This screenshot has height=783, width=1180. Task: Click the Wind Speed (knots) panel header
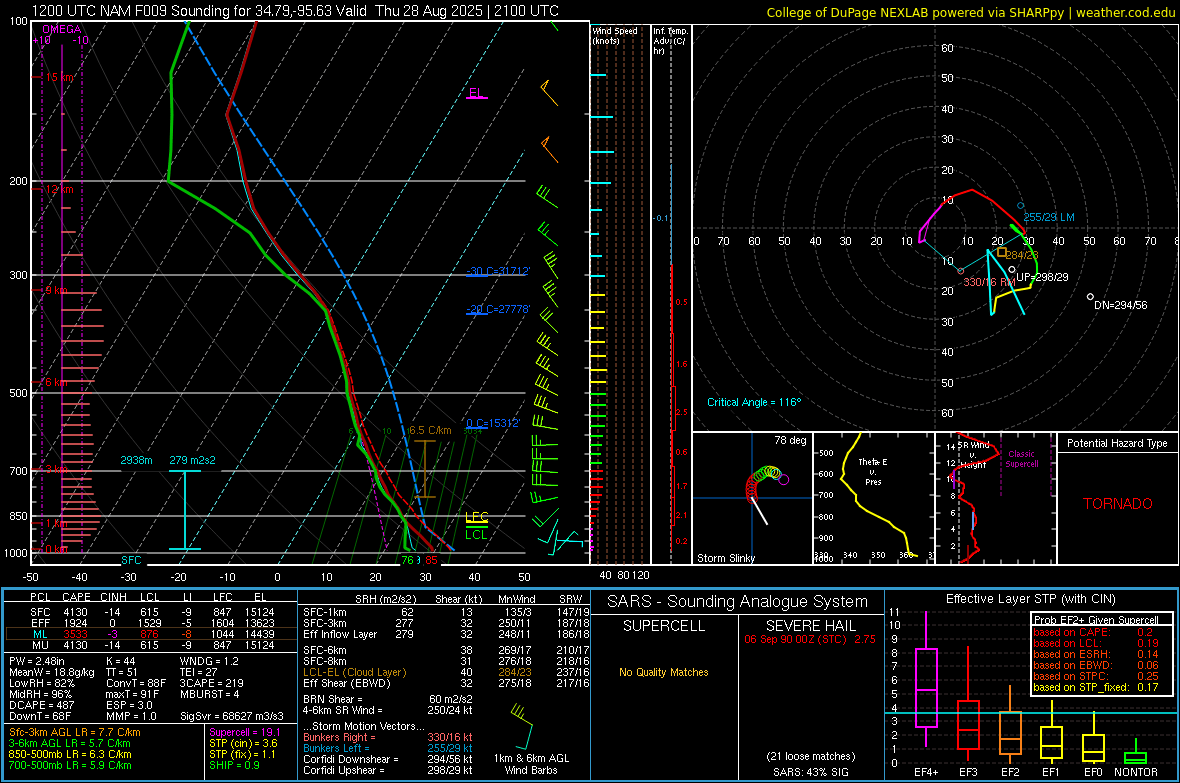[x=615, y=35]
